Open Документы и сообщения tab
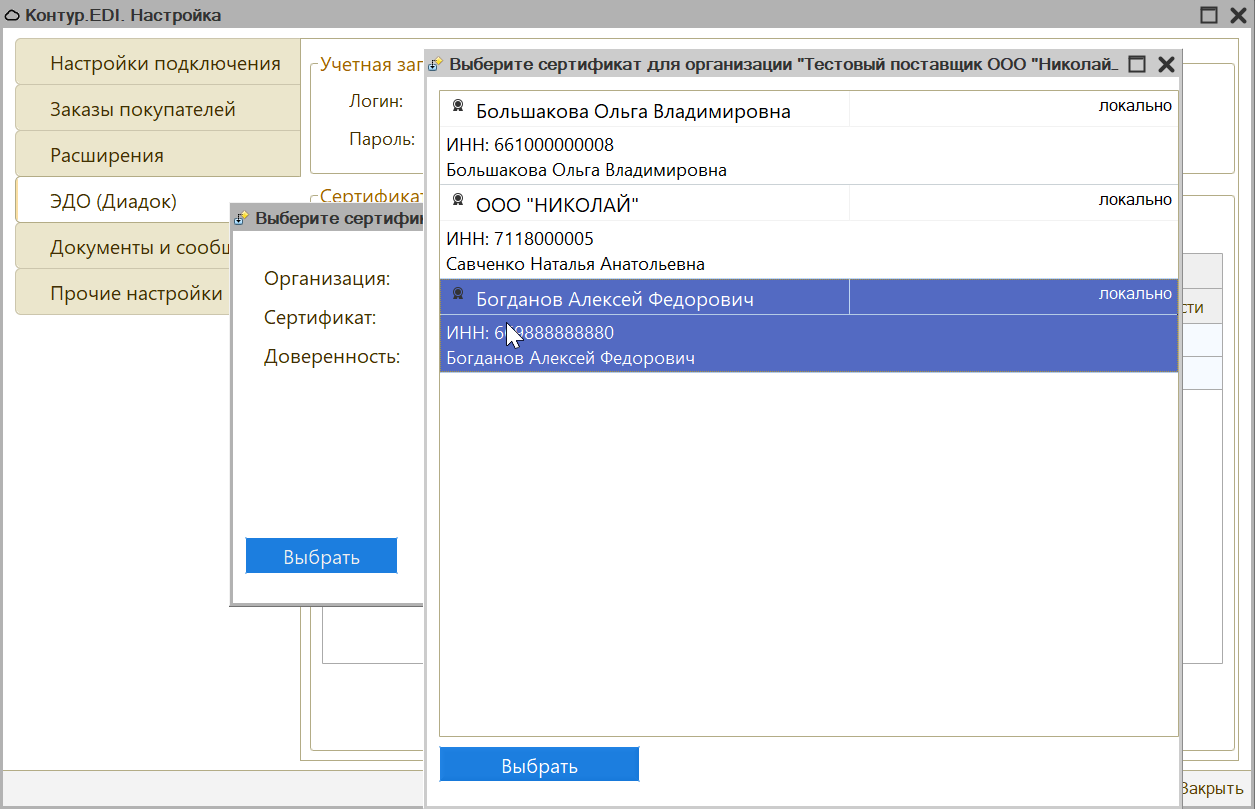 coord(124,246)
